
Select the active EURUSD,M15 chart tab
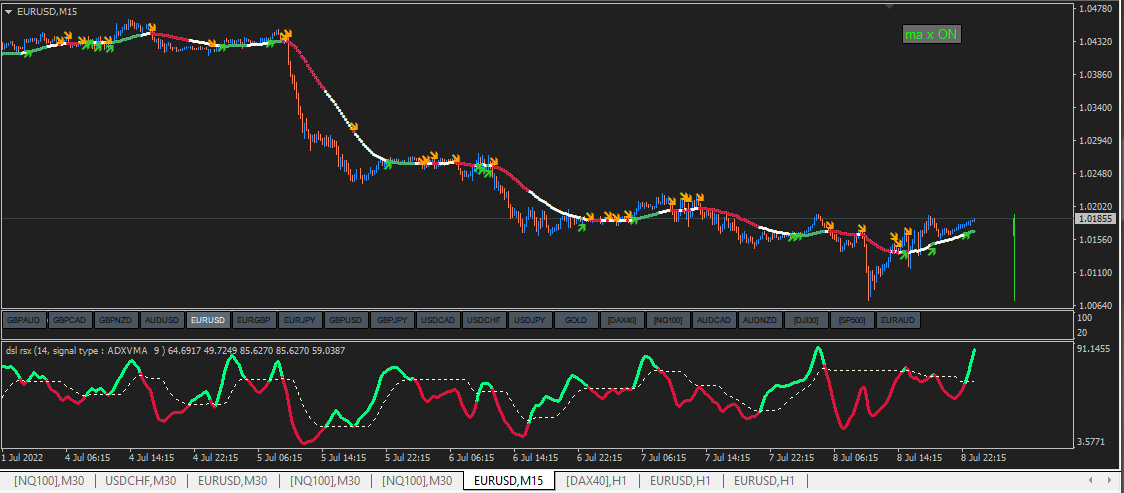point(509,481)
